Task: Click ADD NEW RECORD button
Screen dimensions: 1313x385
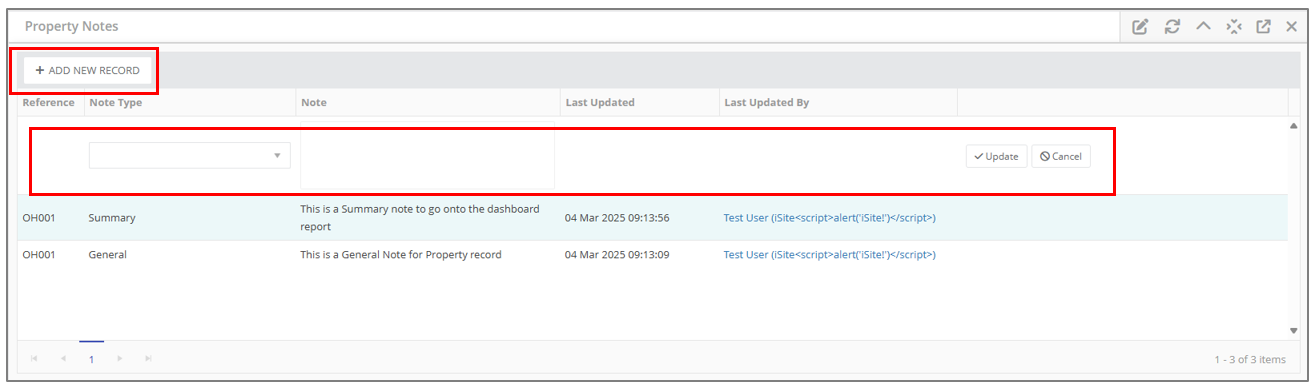Action: tap(87, 70)
